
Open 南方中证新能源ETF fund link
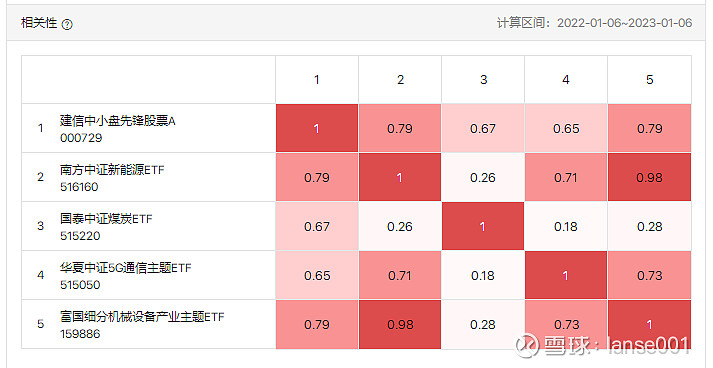[112, 170]
